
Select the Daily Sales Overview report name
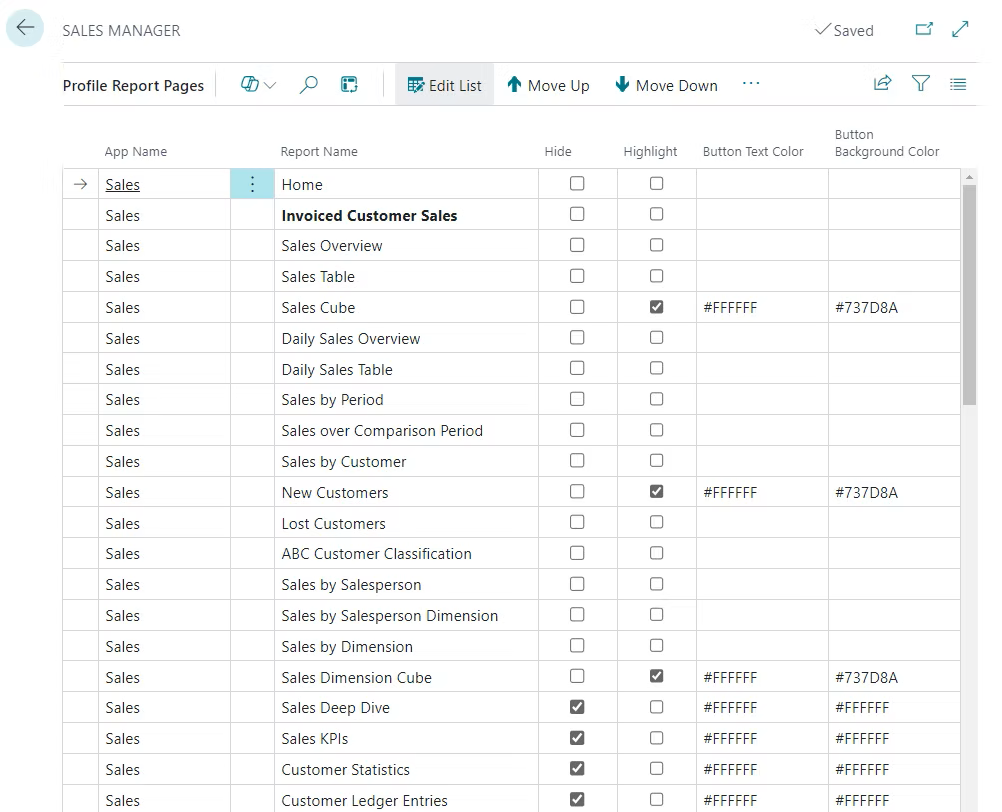[x=351, y=339]
